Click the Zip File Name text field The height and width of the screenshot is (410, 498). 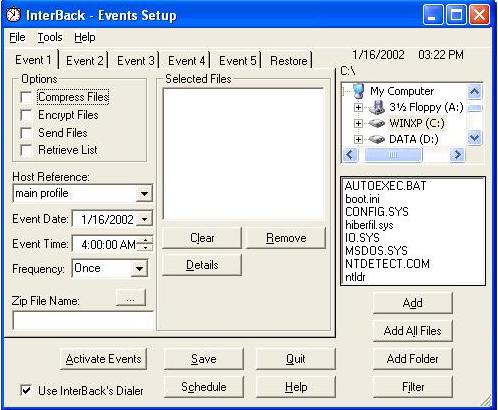(x=83, y=321)
